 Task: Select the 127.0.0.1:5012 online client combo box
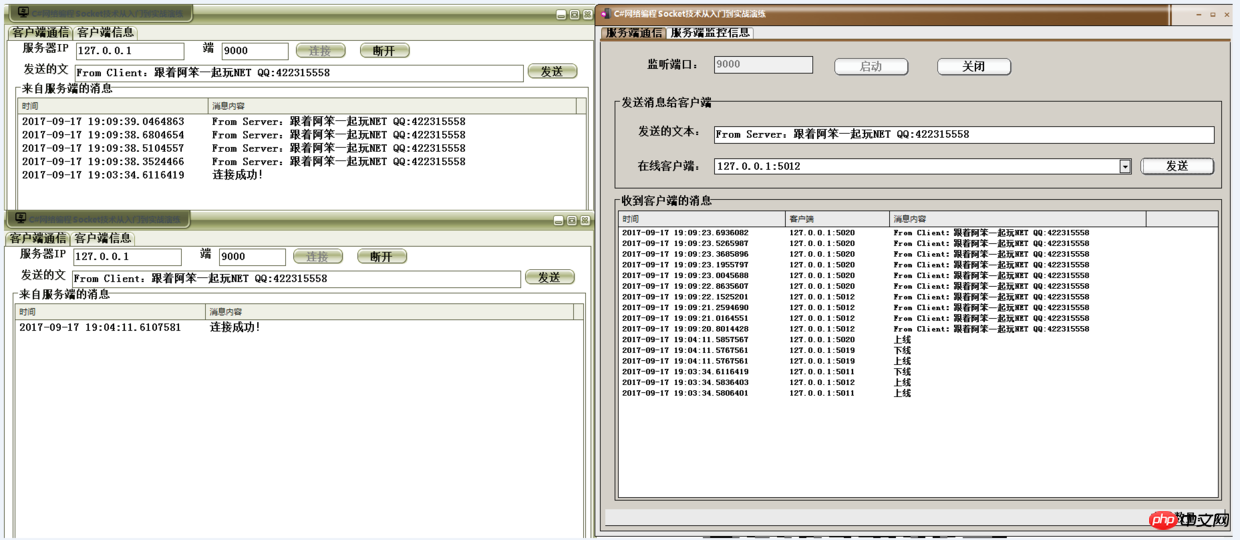point(922,167)
